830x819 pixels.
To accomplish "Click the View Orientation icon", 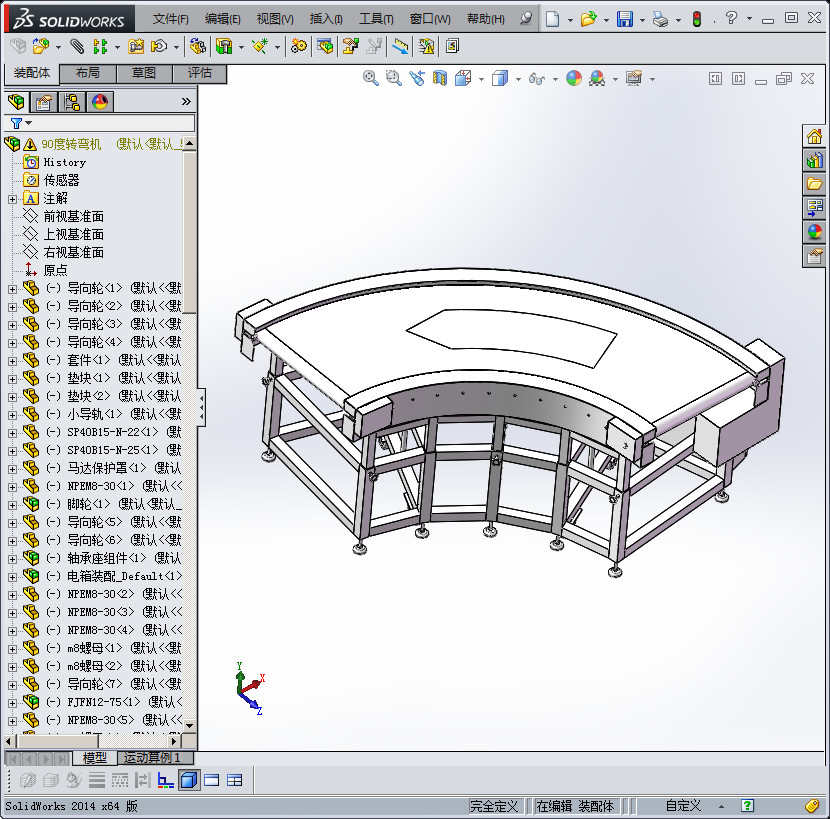I will click(x=463, y=79).
